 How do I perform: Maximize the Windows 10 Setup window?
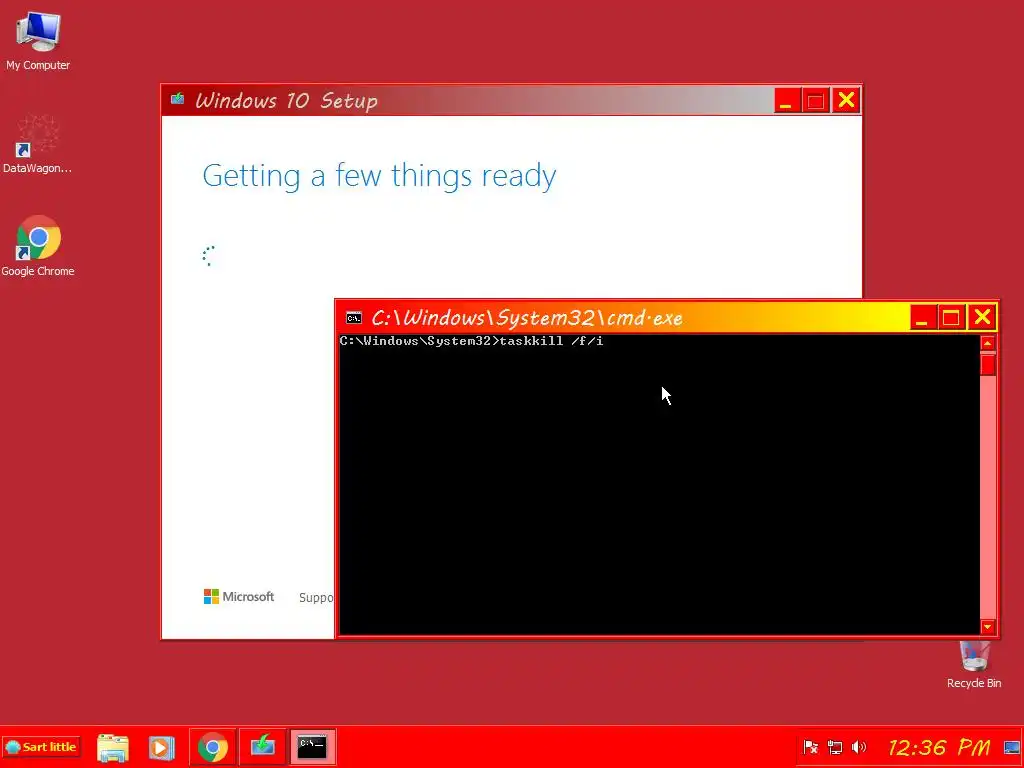(815, 101)
